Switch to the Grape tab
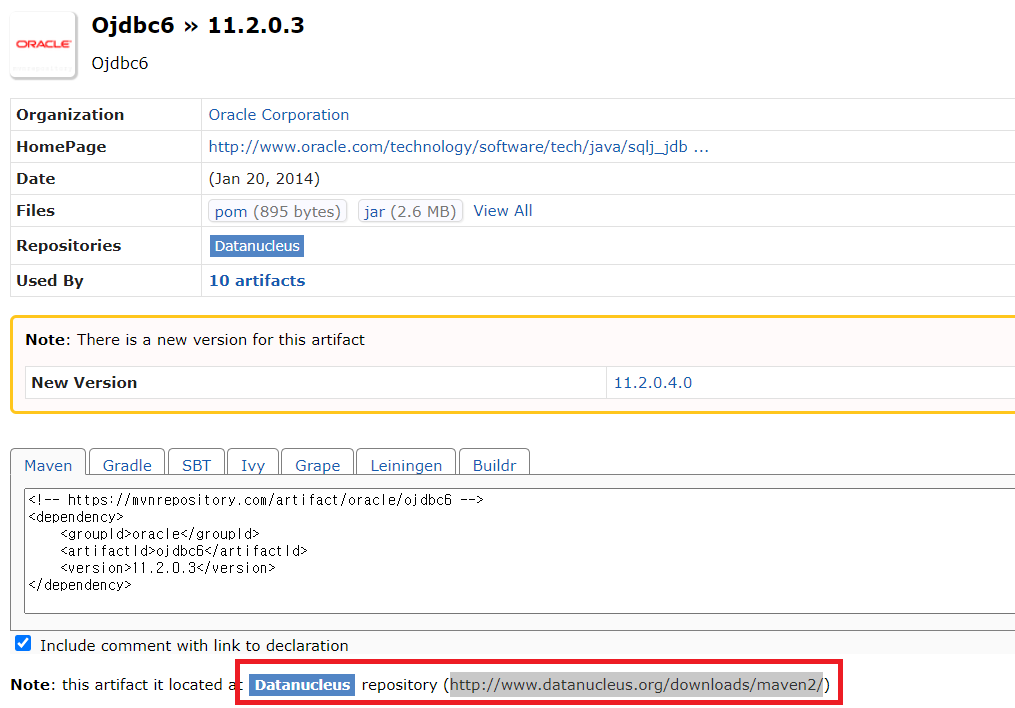The width and height of the screenshot is (1015, 708). coord(317,465)
